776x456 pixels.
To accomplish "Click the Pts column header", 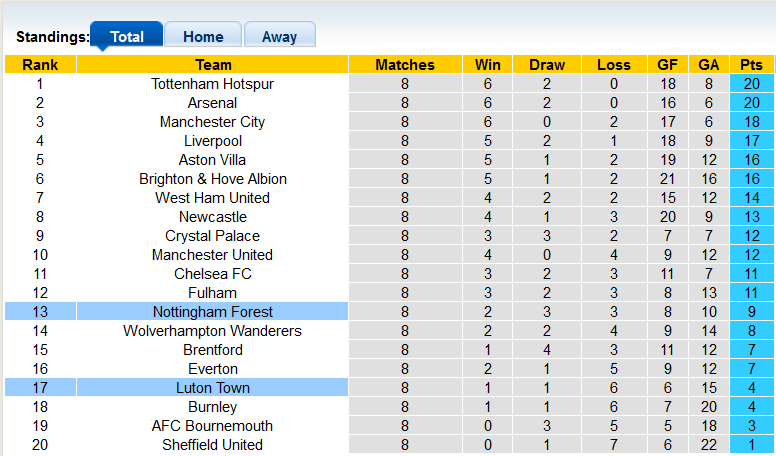I will 751,65.
